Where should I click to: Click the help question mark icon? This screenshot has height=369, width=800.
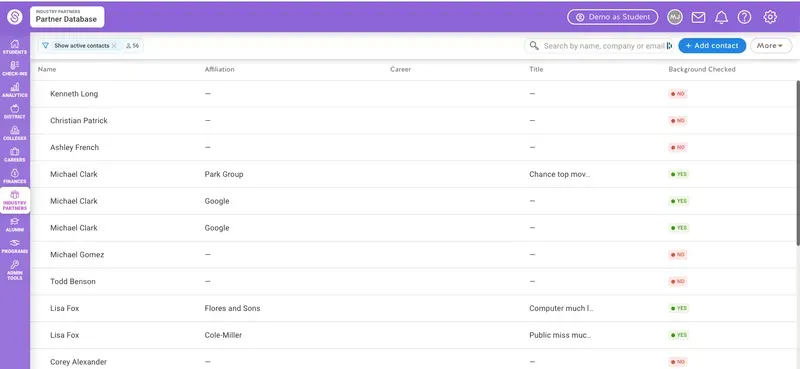pos(744,17)
